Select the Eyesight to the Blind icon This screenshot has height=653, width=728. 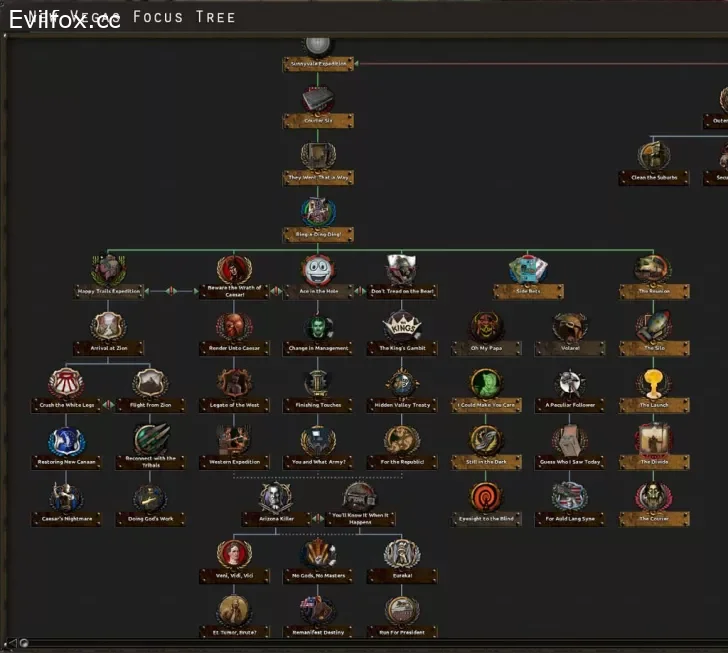click(x=486, y=497)
